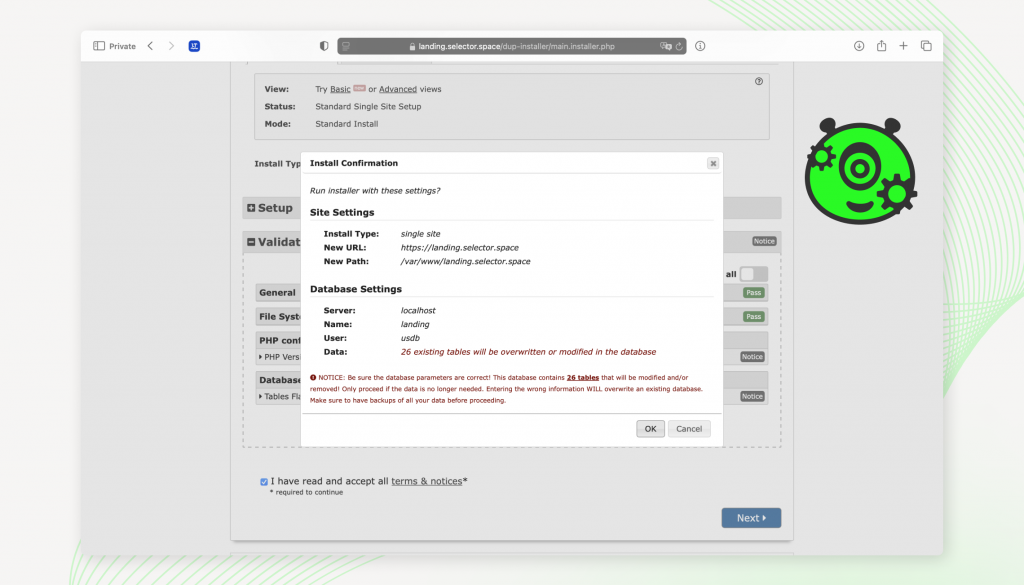Confirm installation with the OK button

[650, 428]
